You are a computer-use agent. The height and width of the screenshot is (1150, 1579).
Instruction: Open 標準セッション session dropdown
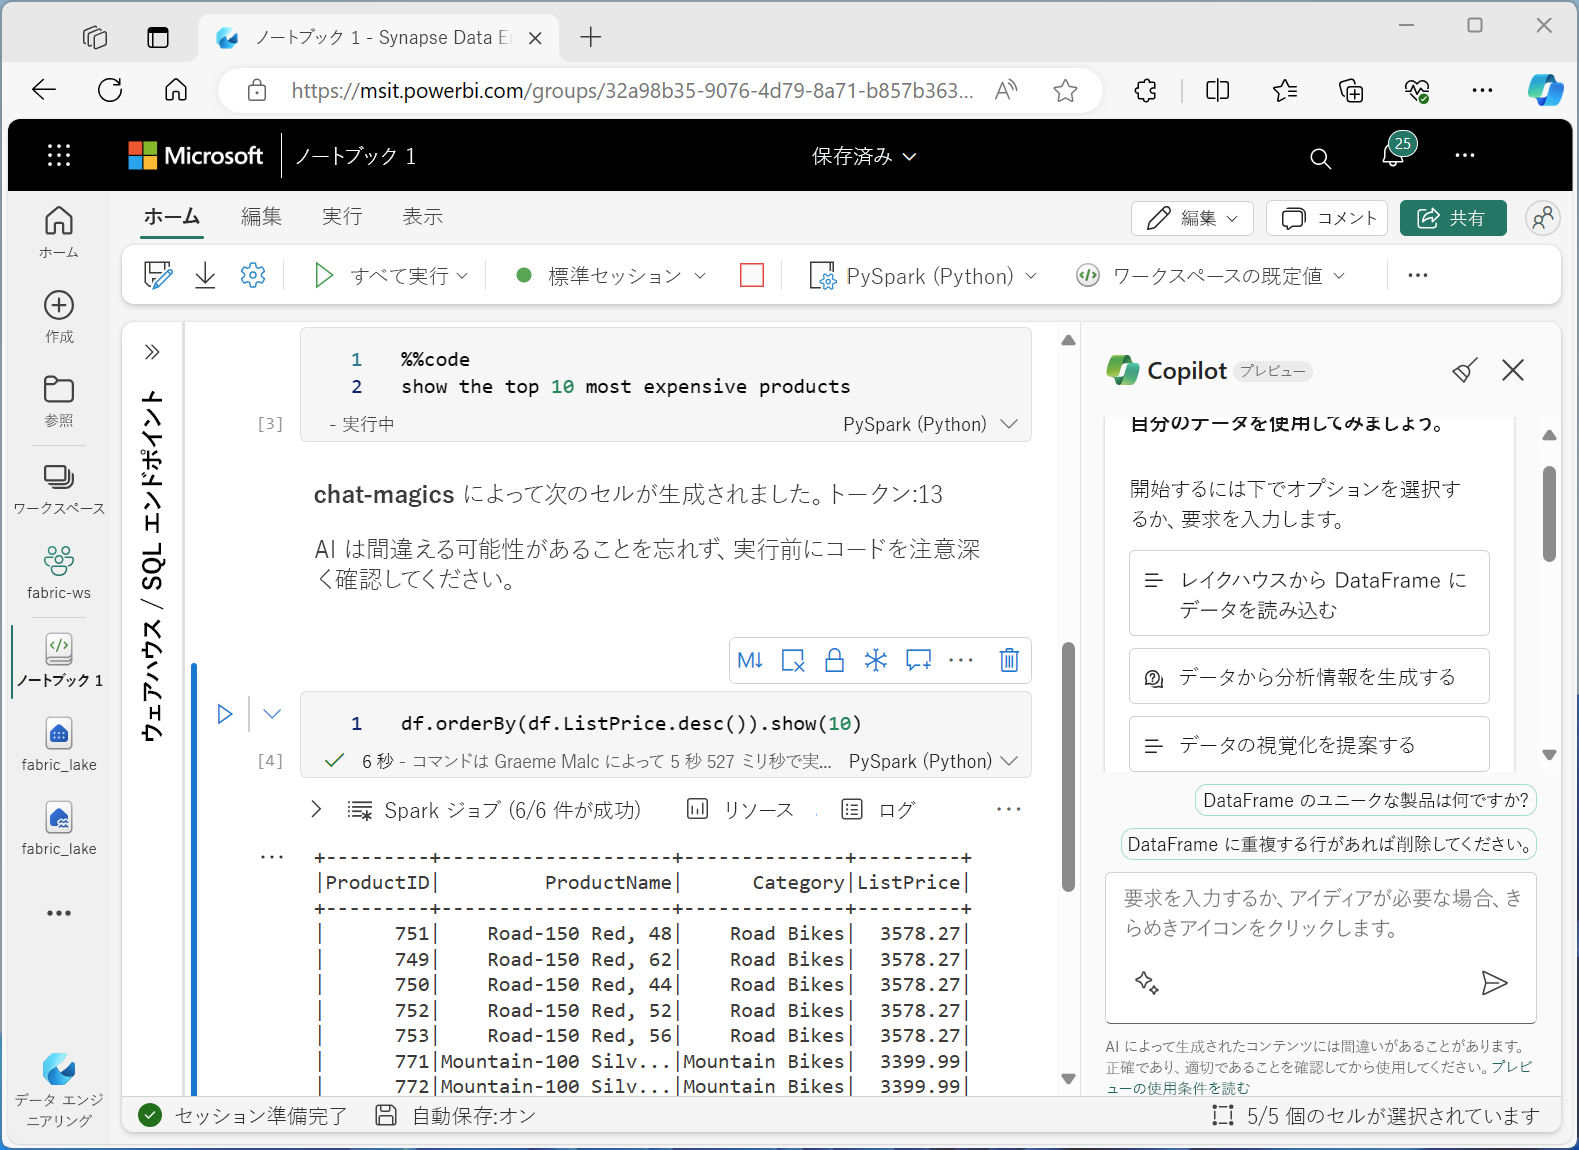pyautogui.click(x=610, y=276)
